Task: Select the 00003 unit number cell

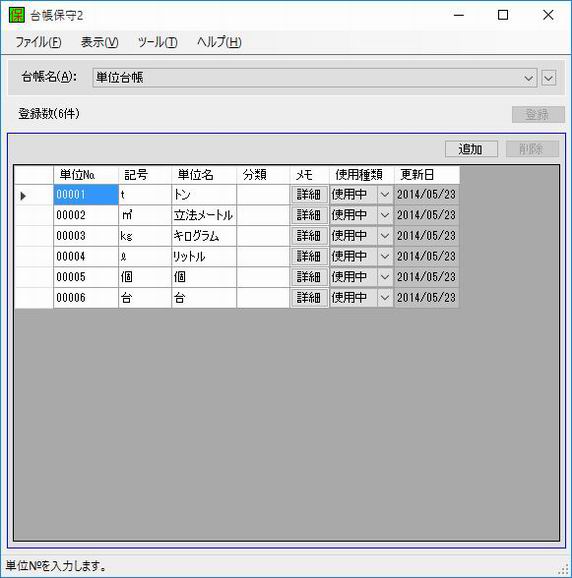Action: click(86, 236)
